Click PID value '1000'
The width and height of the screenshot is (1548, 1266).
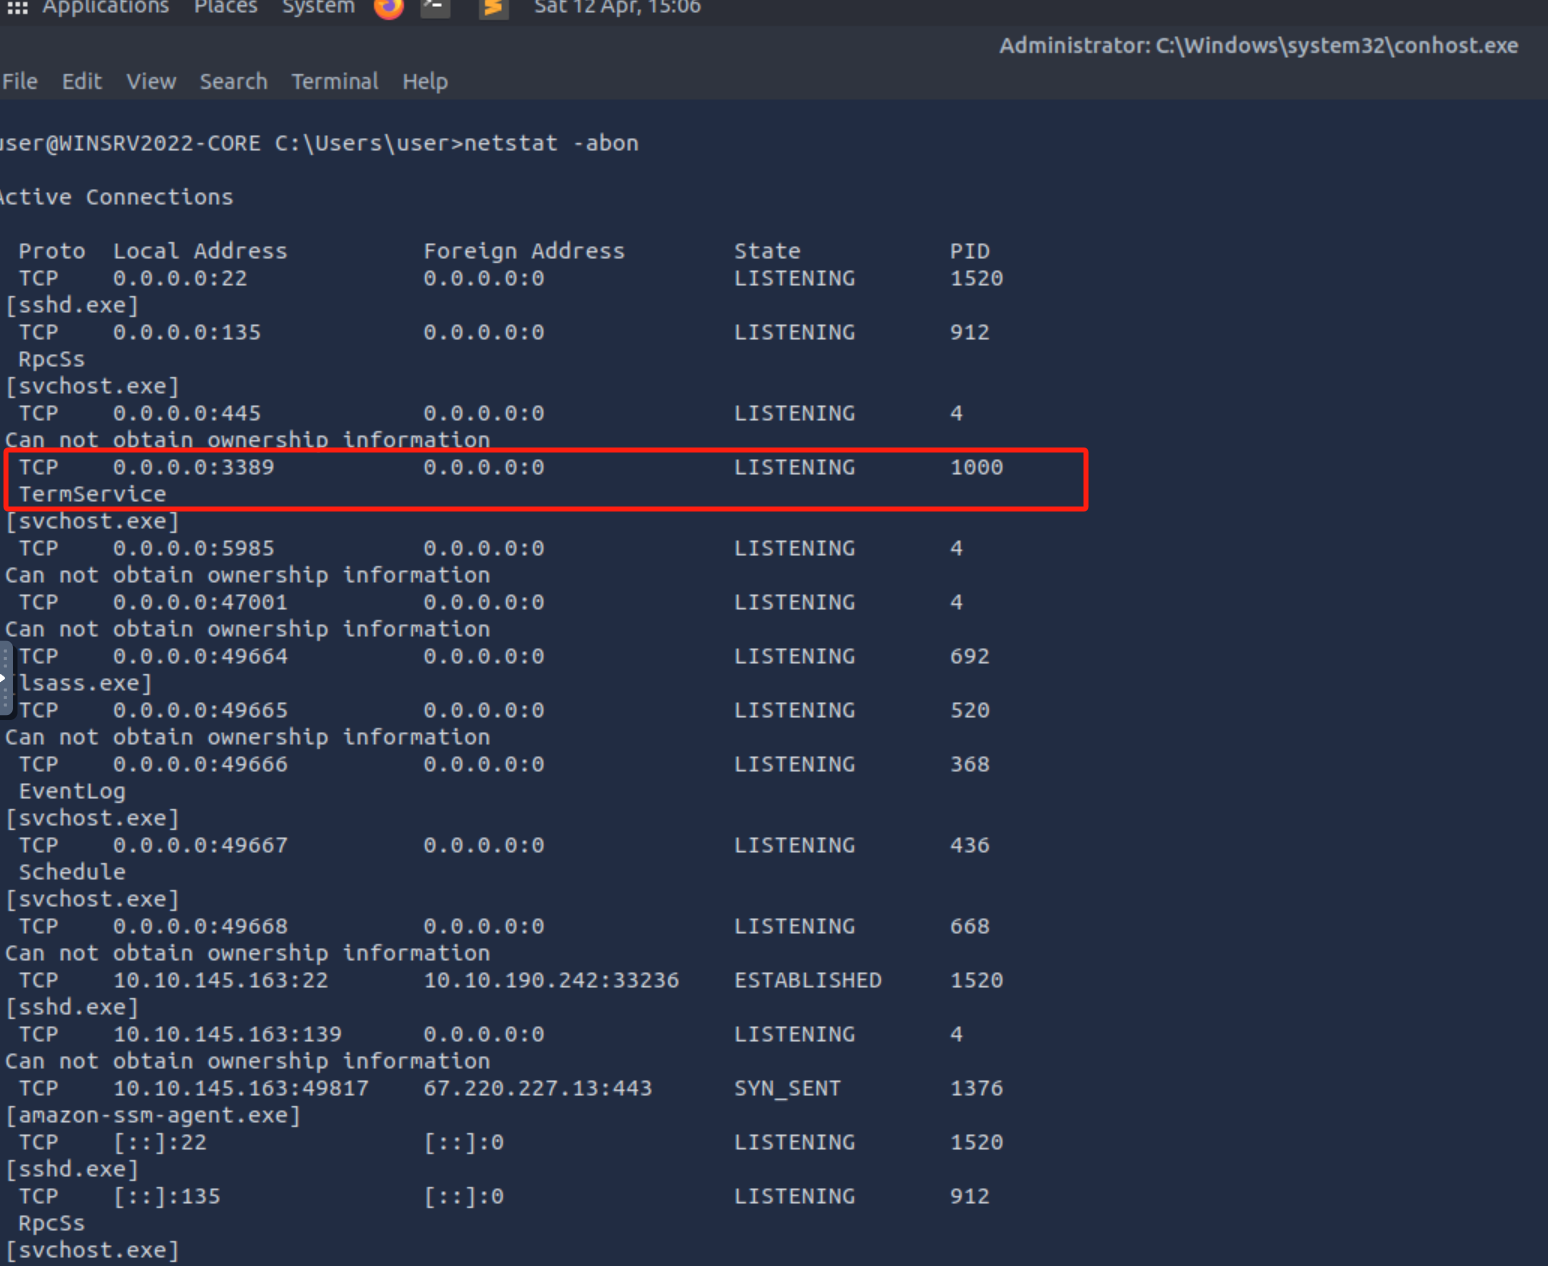click(x=976, y=467)
